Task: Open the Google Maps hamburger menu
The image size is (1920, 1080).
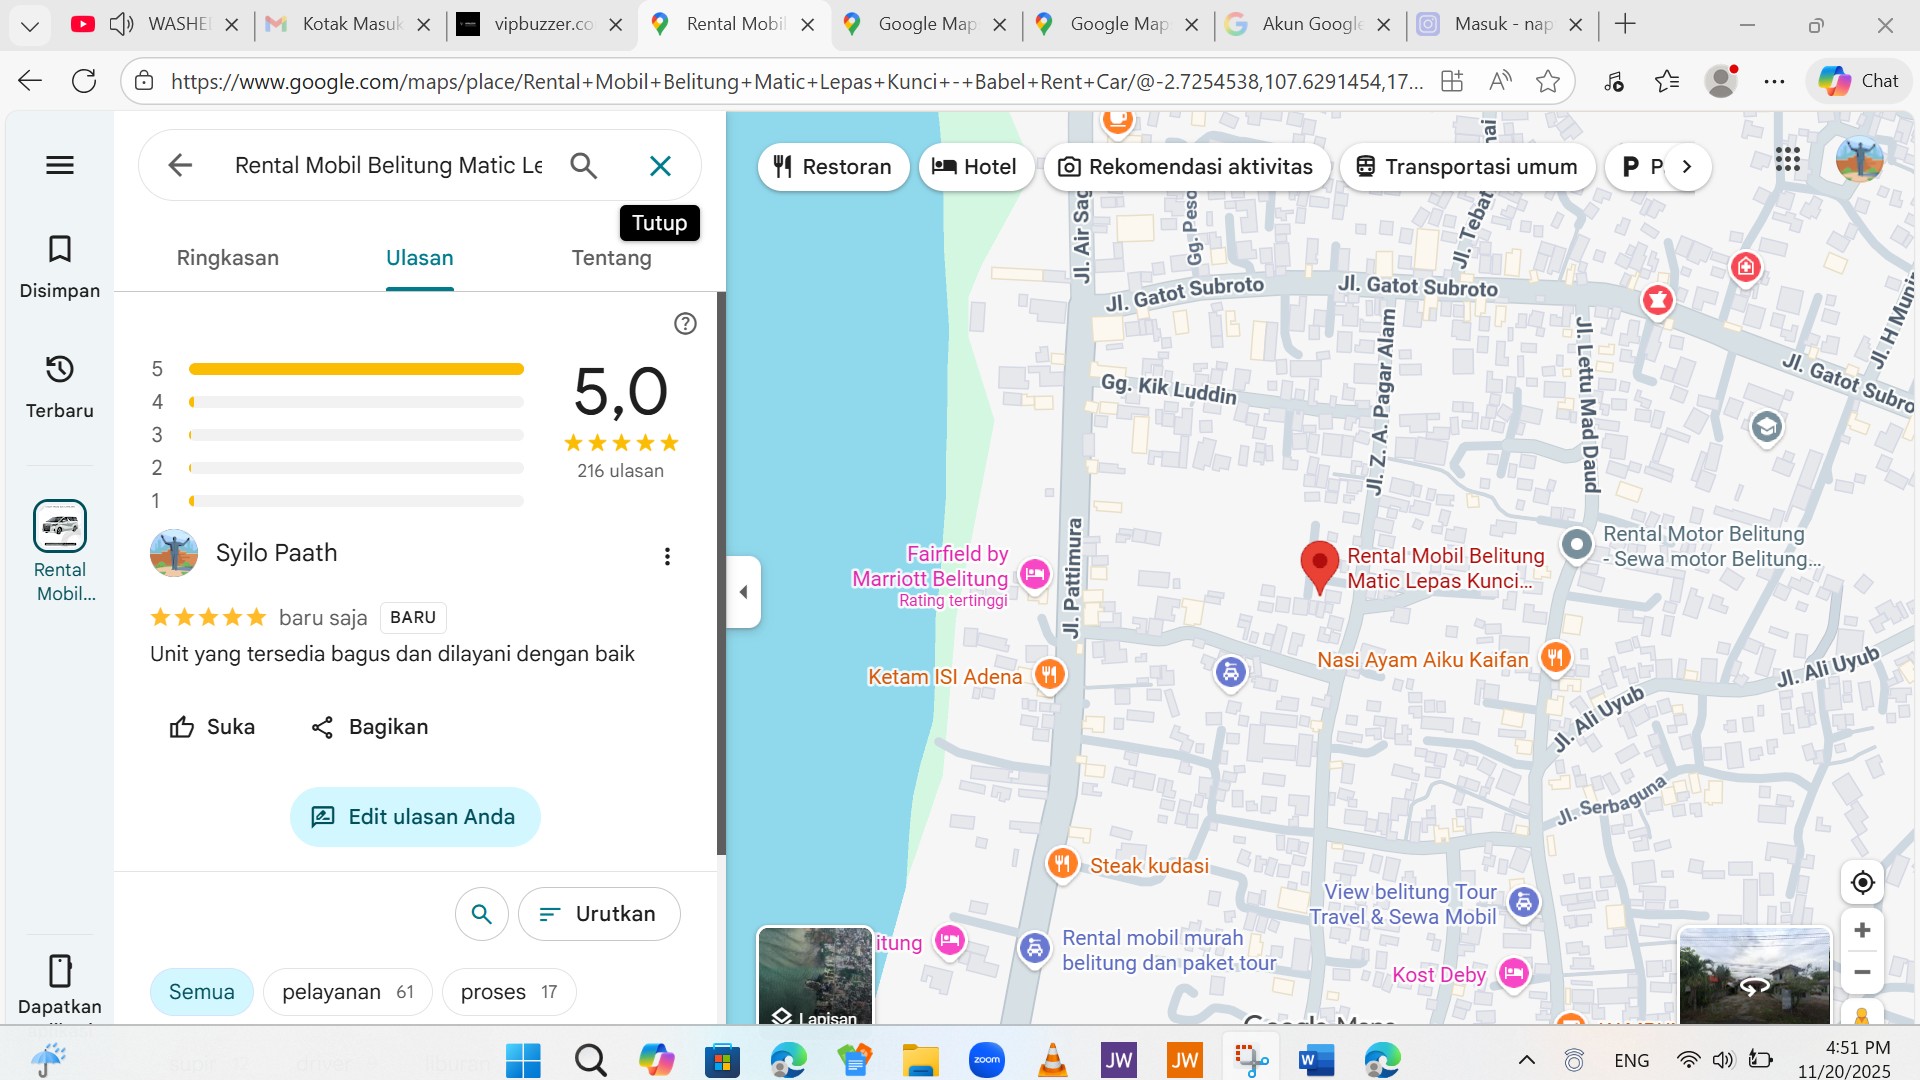Action: (x=60, y=165)
